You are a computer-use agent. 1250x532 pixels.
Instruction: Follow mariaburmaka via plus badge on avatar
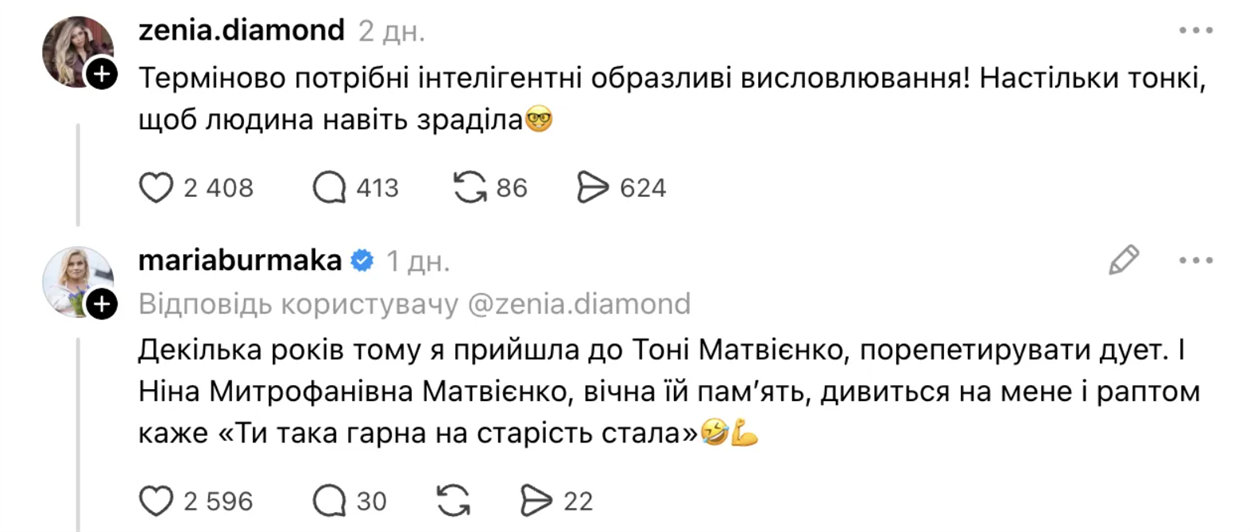click(101, 305)
